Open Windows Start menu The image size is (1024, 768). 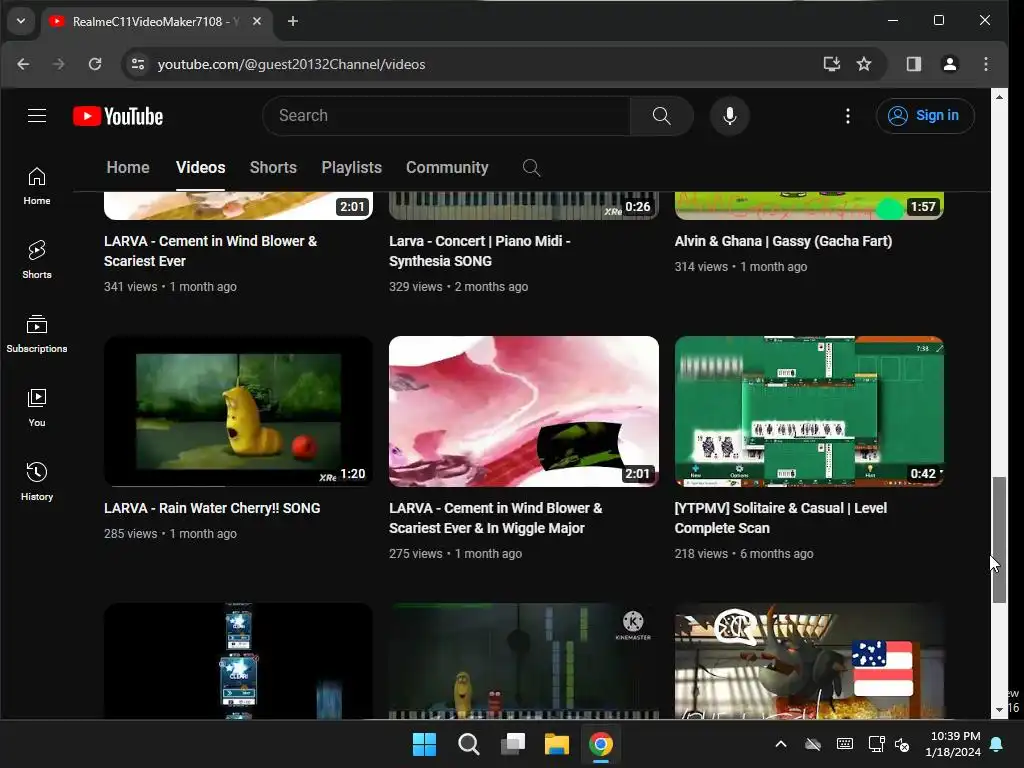[424, 744]
